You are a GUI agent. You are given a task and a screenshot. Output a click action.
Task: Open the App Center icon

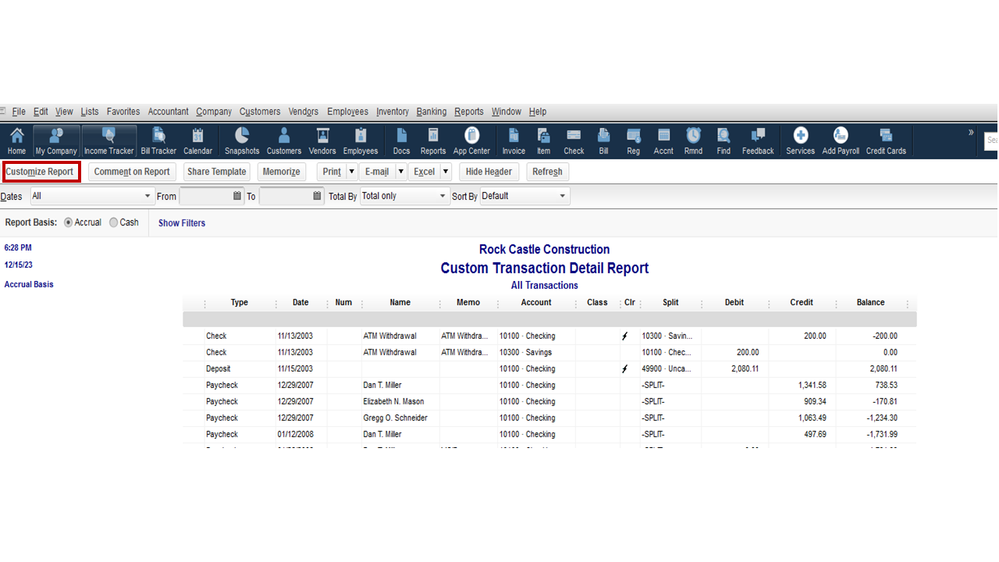[x=471, y=141]
